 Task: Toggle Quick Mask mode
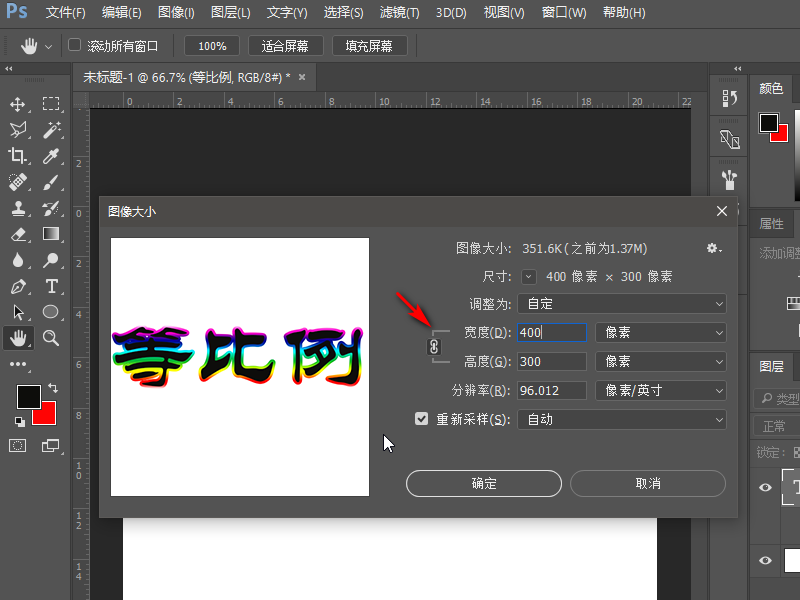click(17, 445)
